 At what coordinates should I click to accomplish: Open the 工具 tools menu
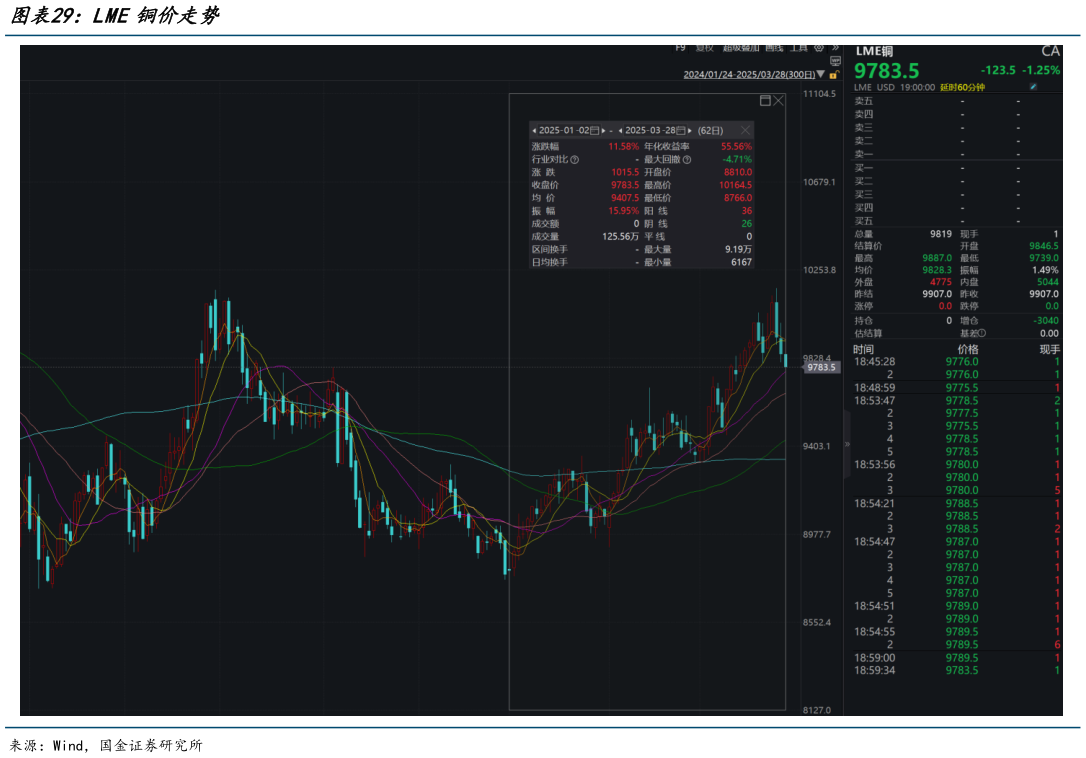(799, 47)
